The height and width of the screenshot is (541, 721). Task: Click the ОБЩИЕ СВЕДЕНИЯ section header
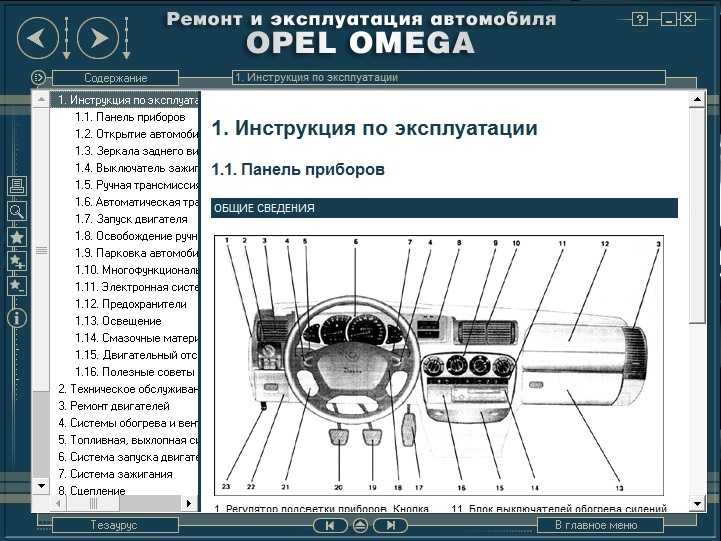click(444, 208)
